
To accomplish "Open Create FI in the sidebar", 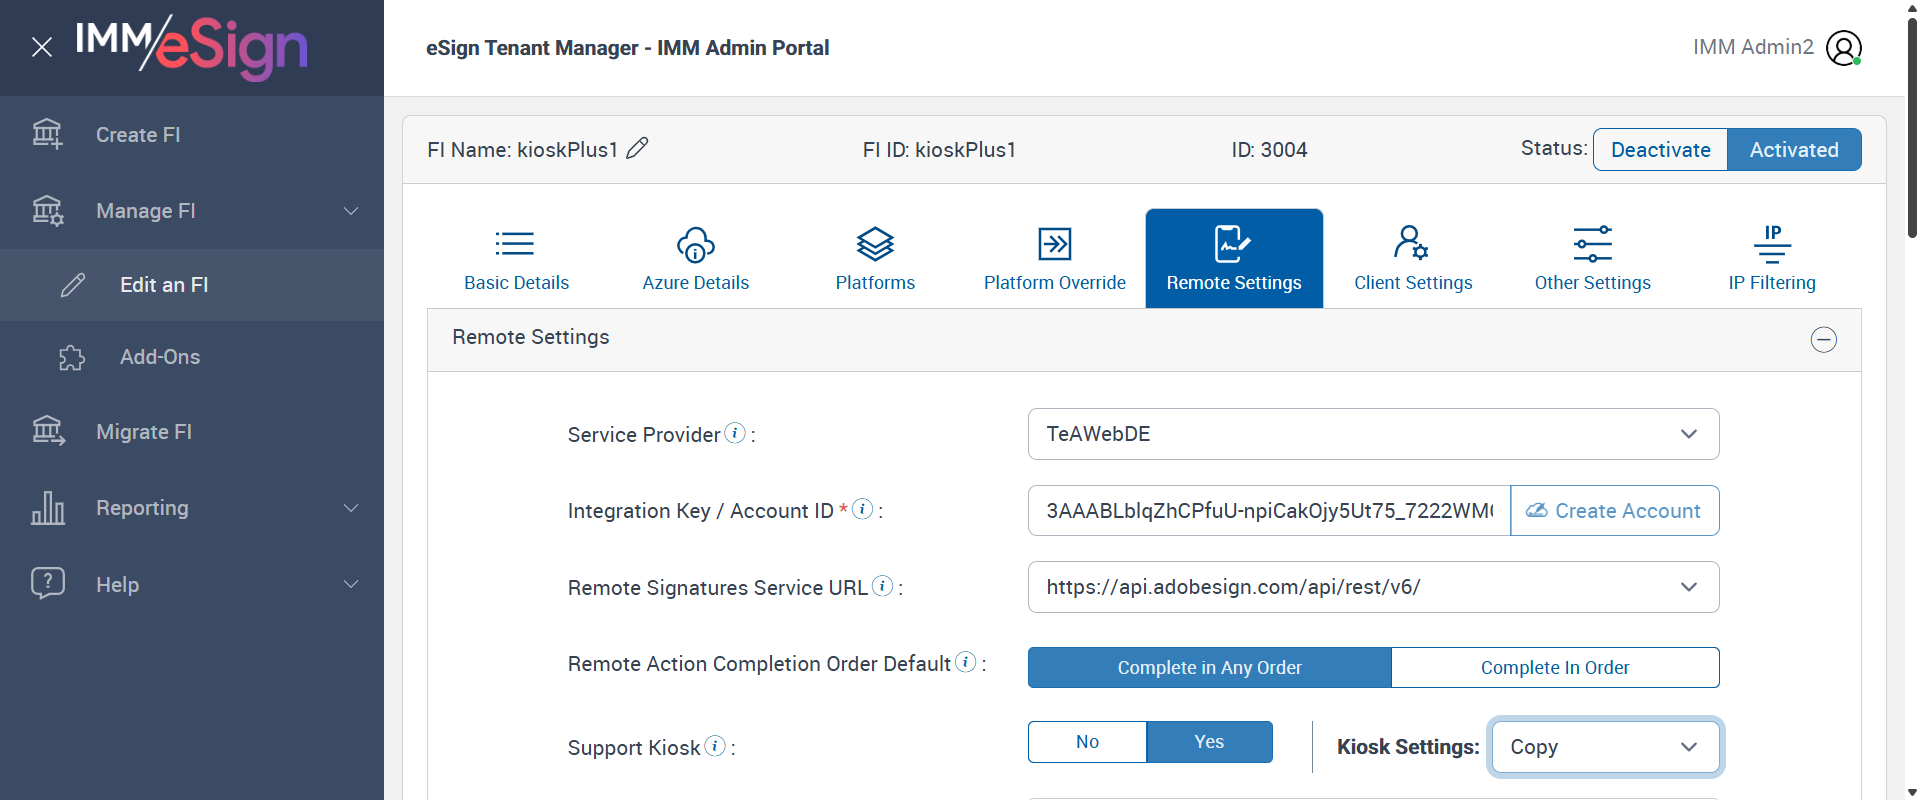I will click(x=138, y=135).
